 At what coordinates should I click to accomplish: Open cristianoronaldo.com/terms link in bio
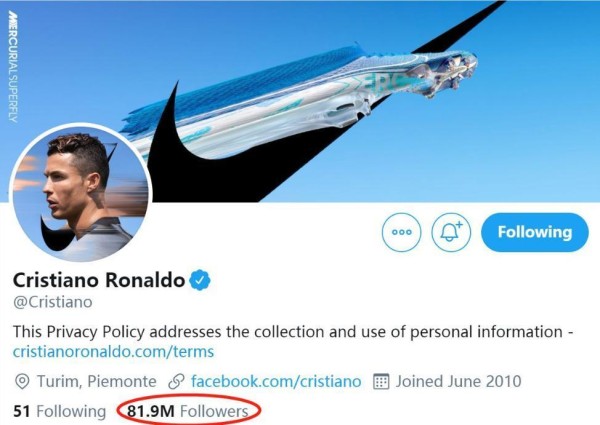pos(113,352)
